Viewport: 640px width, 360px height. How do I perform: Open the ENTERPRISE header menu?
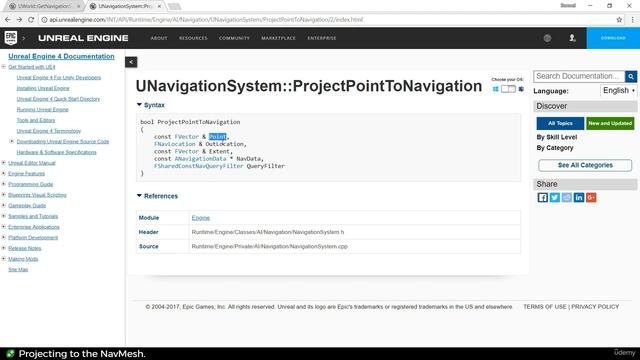click(x=322, y=38)
